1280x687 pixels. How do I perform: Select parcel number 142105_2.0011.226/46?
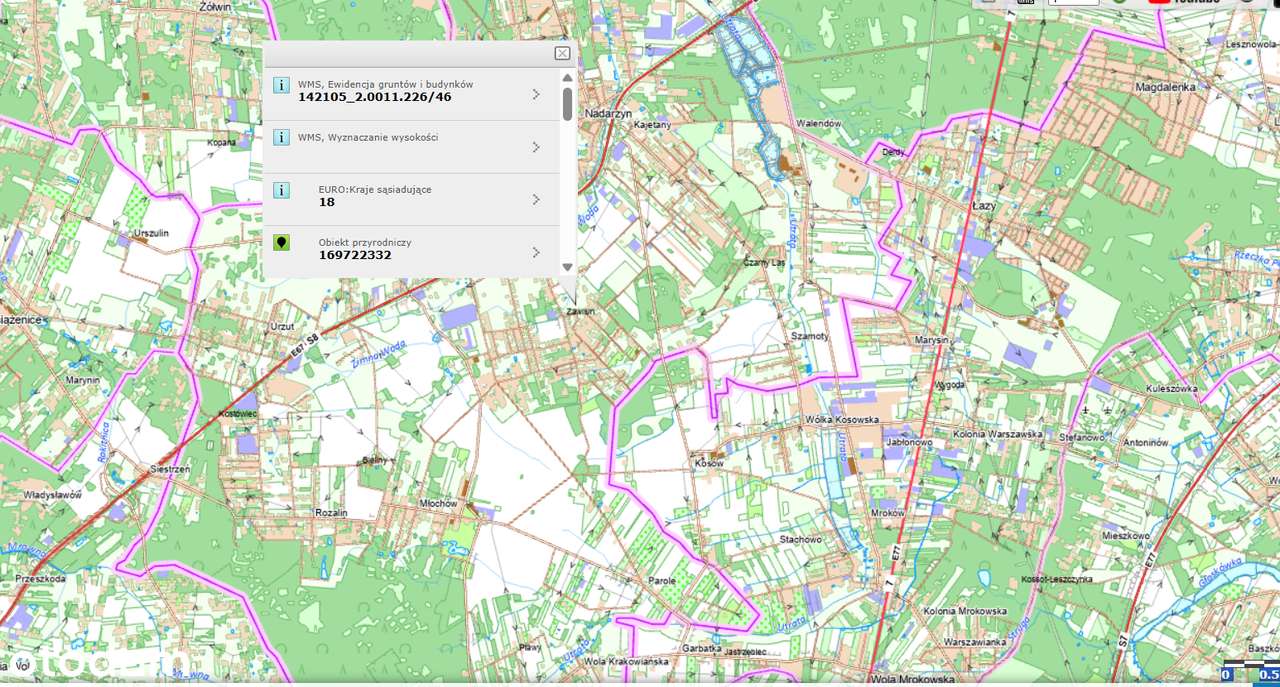point(374,97)
